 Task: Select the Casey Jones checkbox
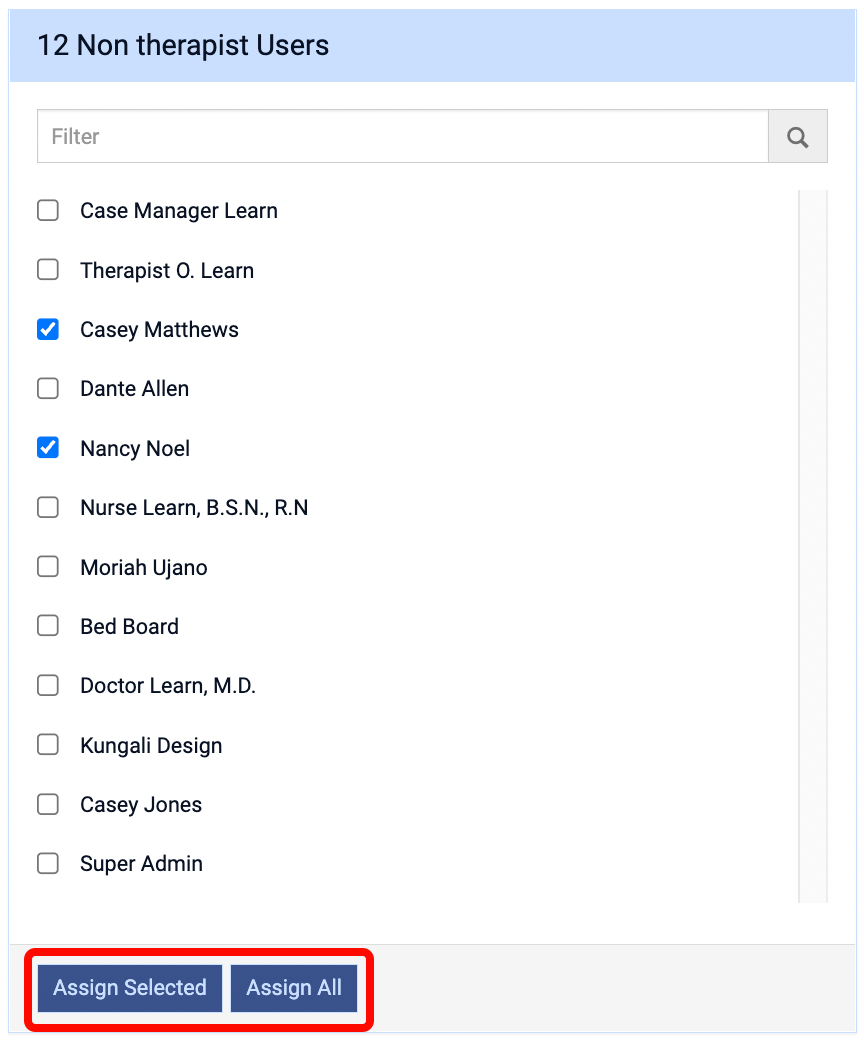click(x=48, y=805)
